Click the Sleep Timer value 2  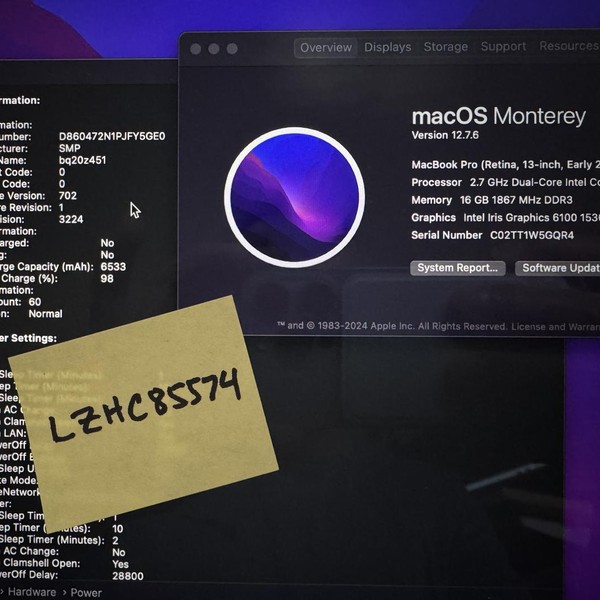click(115, 541)
